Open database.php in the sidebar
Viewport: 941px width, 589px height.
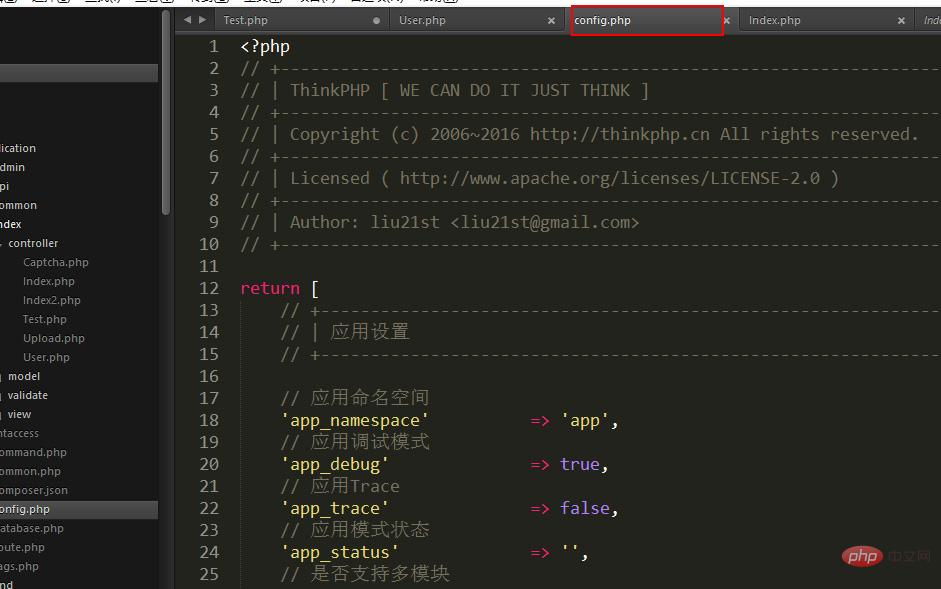(x=32, y=528)
